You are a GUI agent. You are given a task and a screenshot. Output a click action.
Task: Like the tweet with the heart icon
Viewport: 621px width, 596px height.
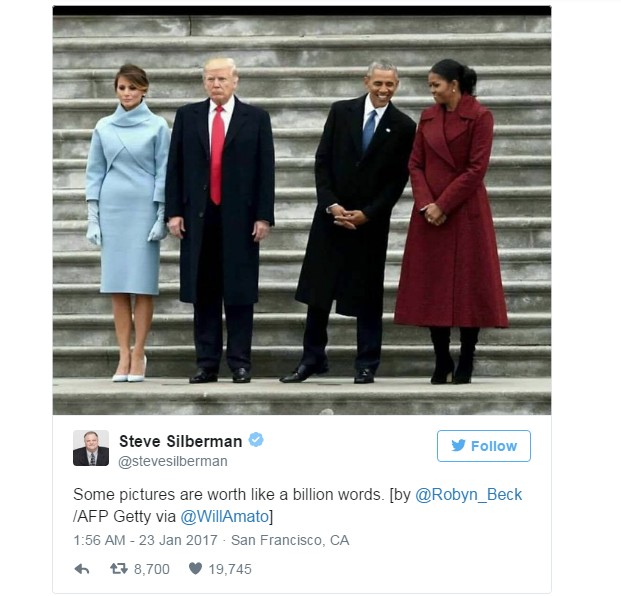click(x=195, y=568)
